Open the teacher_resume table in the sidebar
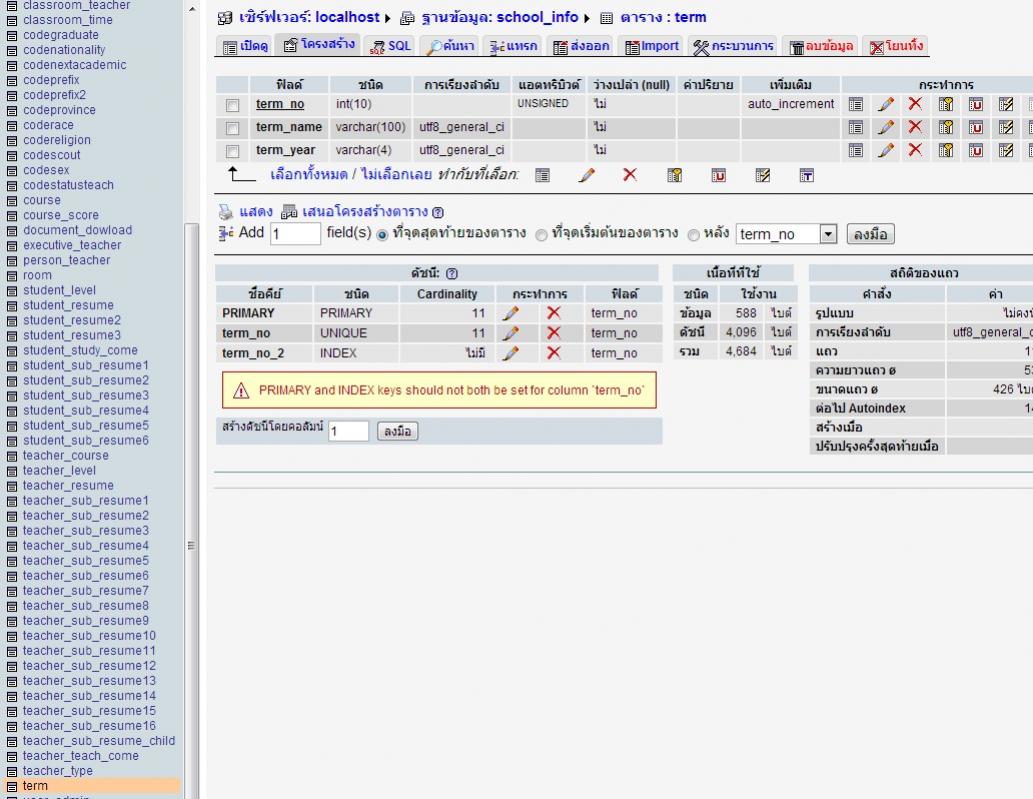This screenshot has height=799, width=1033. (x=68, y=485)
